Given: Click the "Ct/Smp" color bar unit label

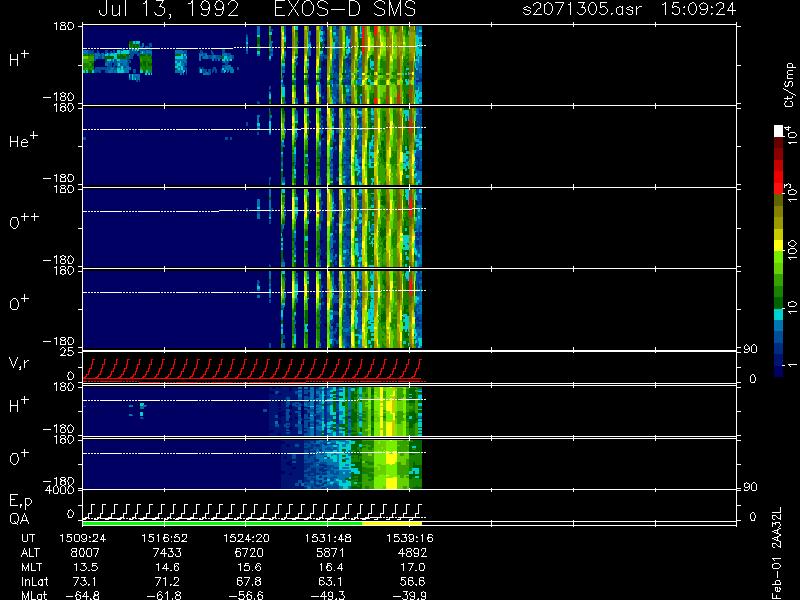Looking at the screenshot, I should pyautogui.click(x=789, y=85).
